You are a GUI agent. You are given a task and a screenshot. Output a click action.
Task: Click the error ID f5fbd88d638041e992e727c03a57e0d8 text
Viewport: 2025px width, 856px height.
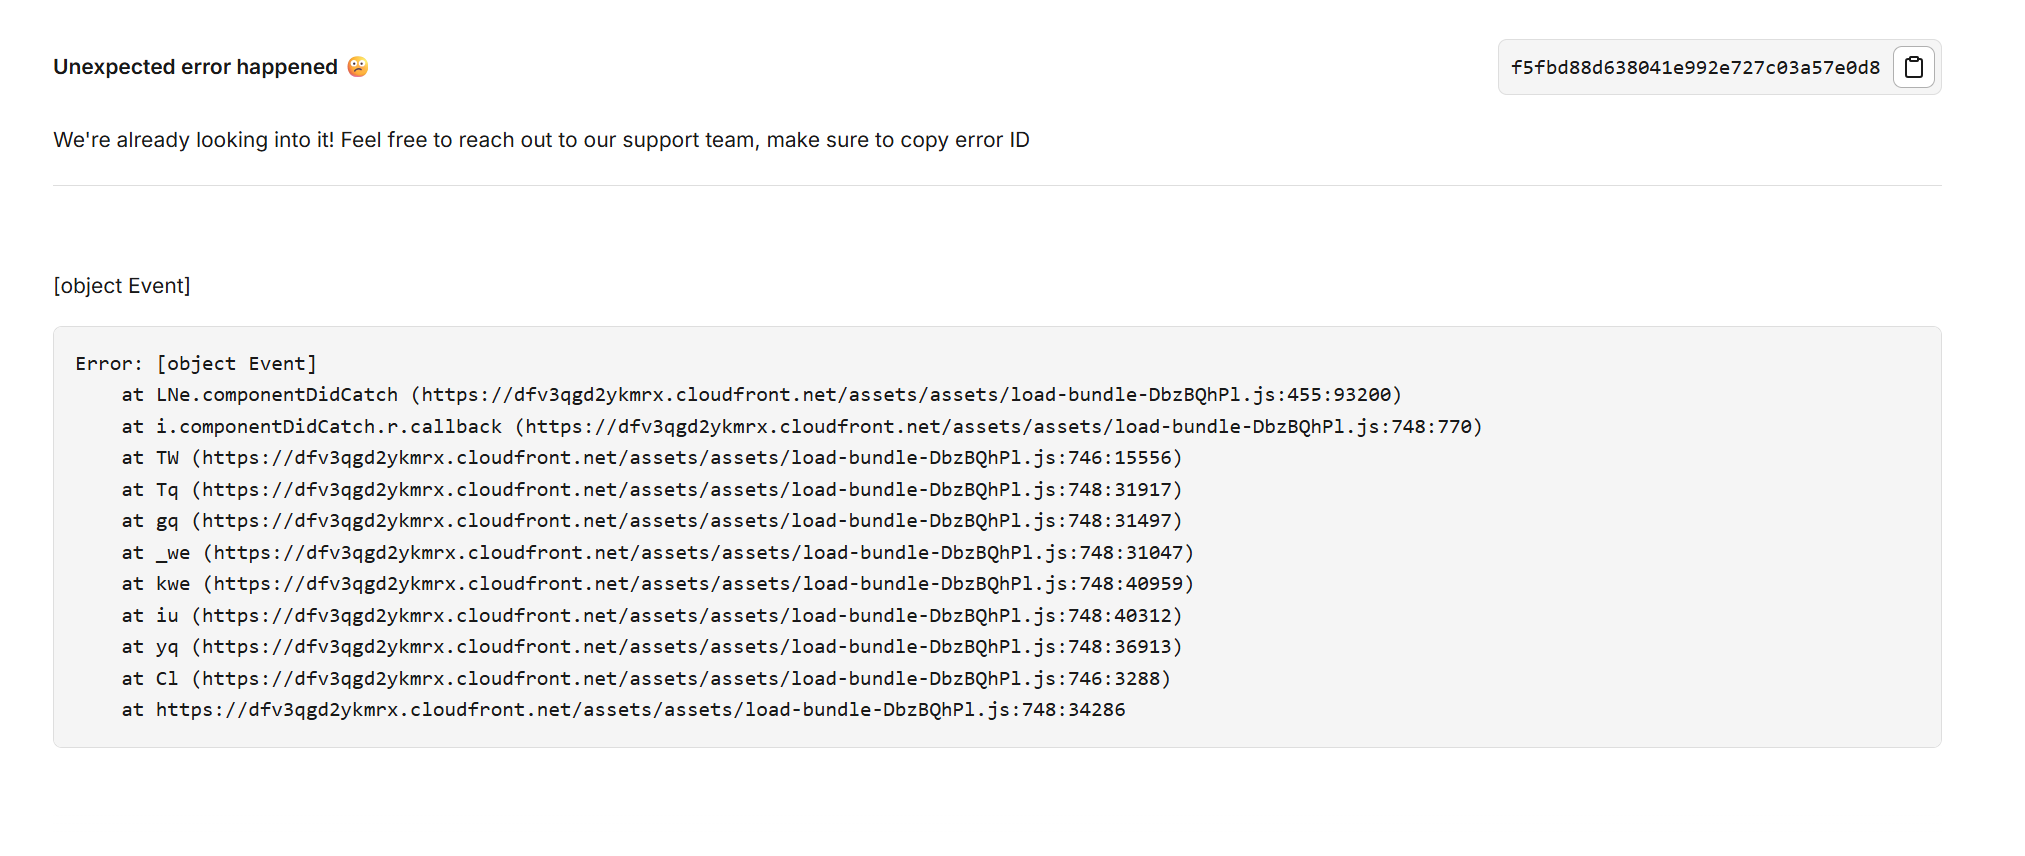coord(1695,67)
